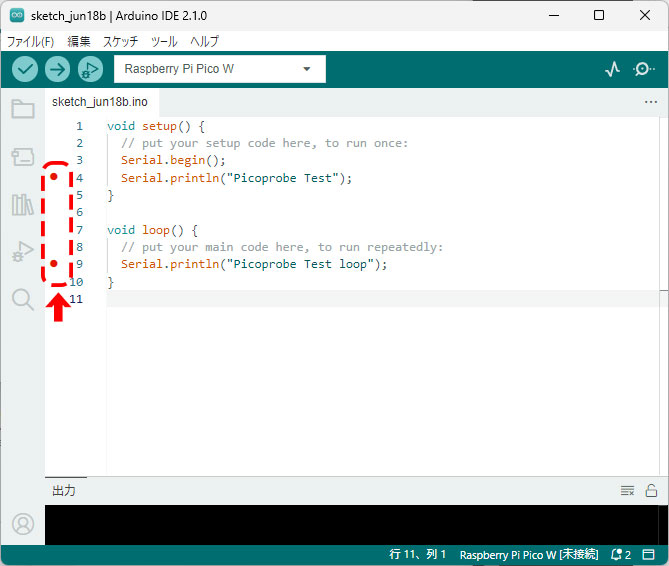
Task: Click the Verify checkmark button
Action: click(25, 69)
